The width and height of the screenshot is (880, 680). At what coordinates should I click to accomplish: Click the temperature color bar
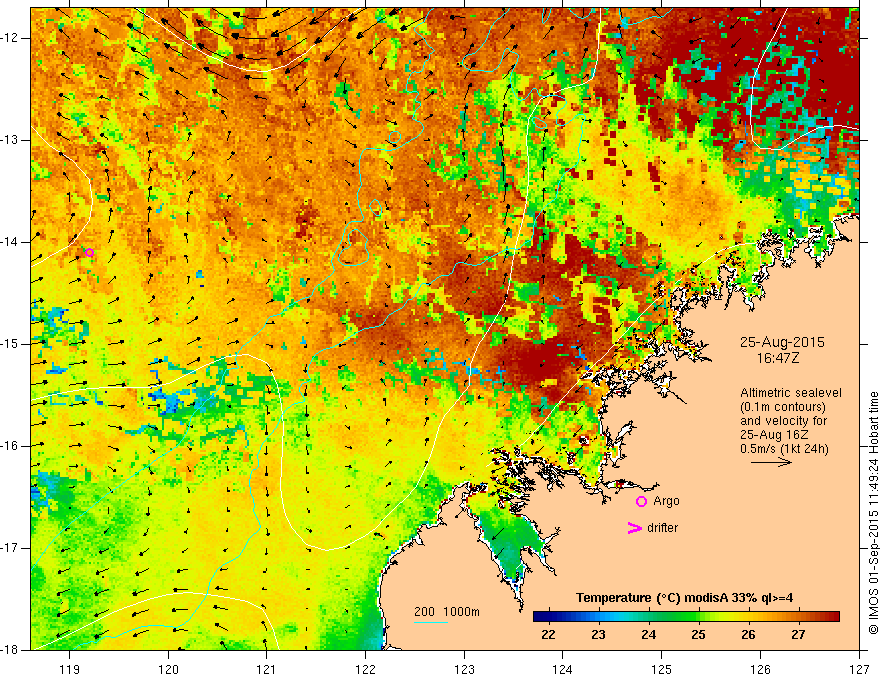686,617
